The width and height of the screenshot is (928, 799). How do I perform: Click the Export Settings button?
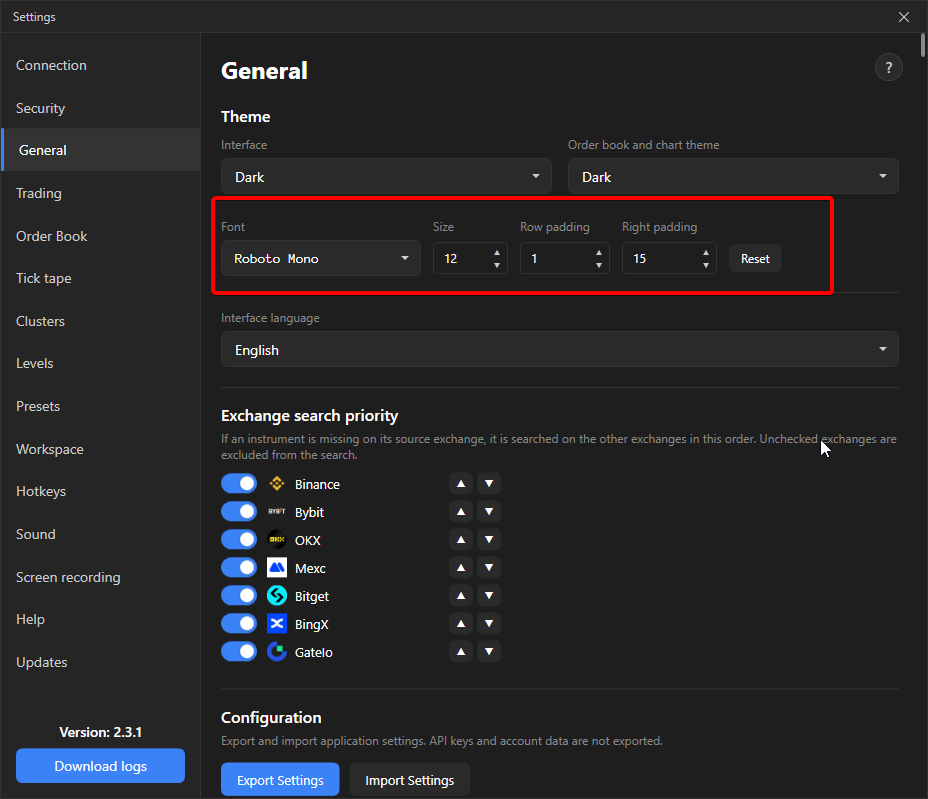point(280,780)
